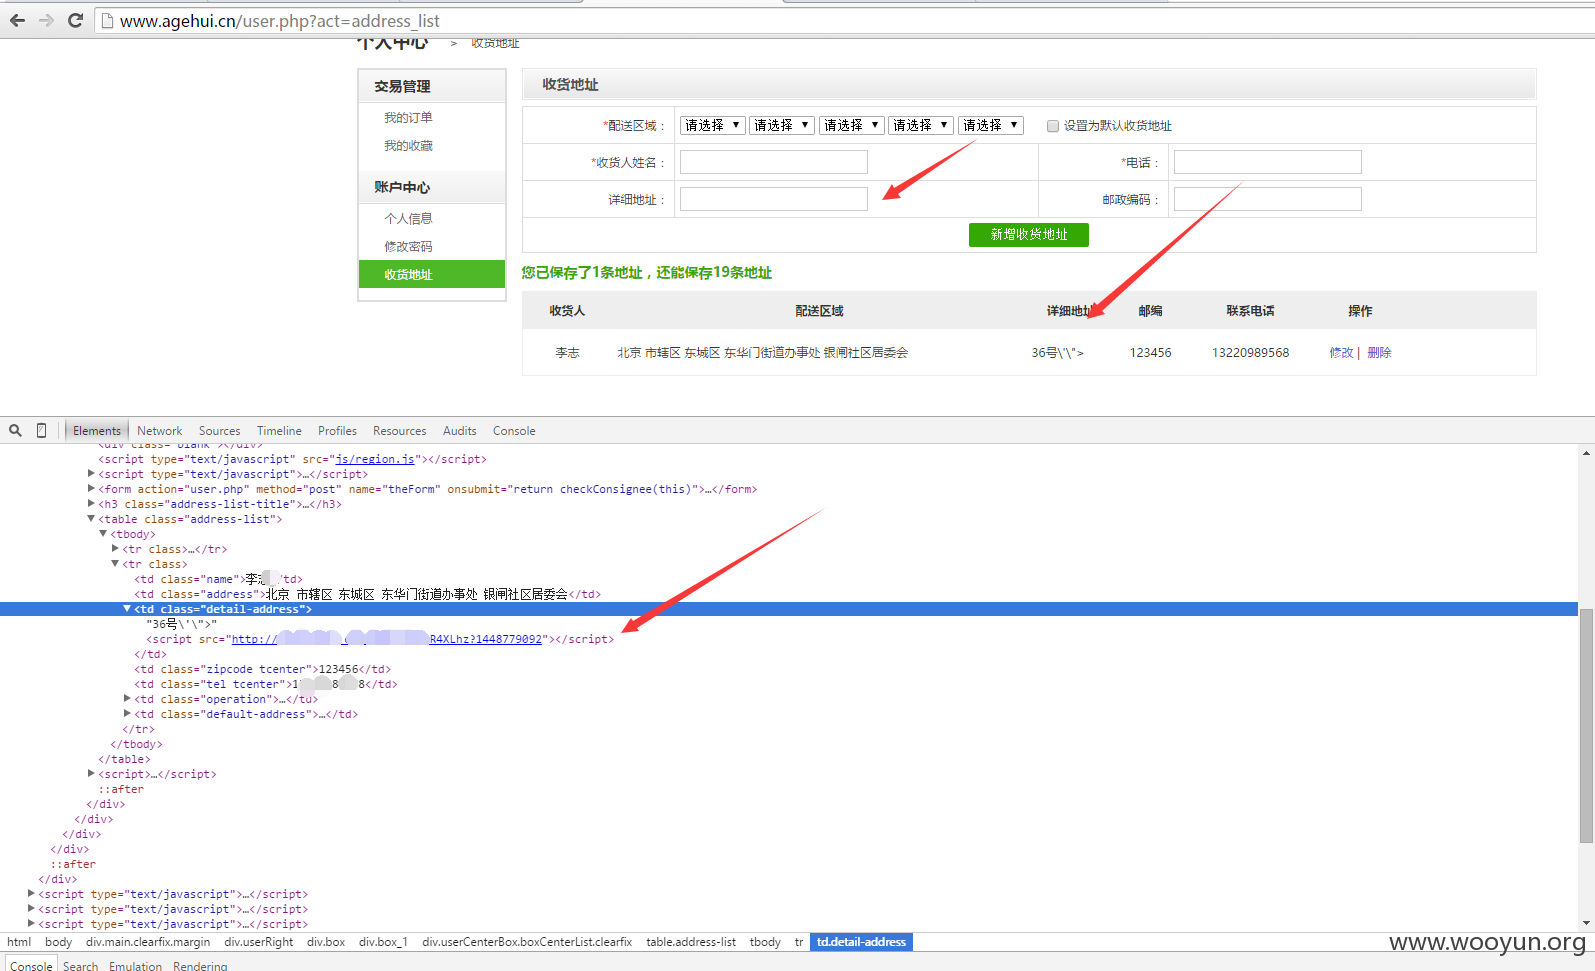Click js/region.js script source link

click(375, 459)
